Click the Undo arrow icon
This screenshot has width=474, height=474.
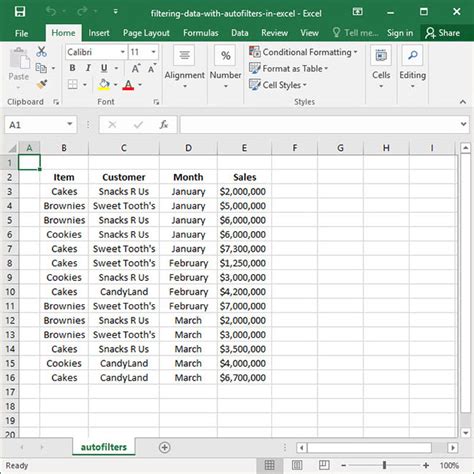tap(51, 12)
